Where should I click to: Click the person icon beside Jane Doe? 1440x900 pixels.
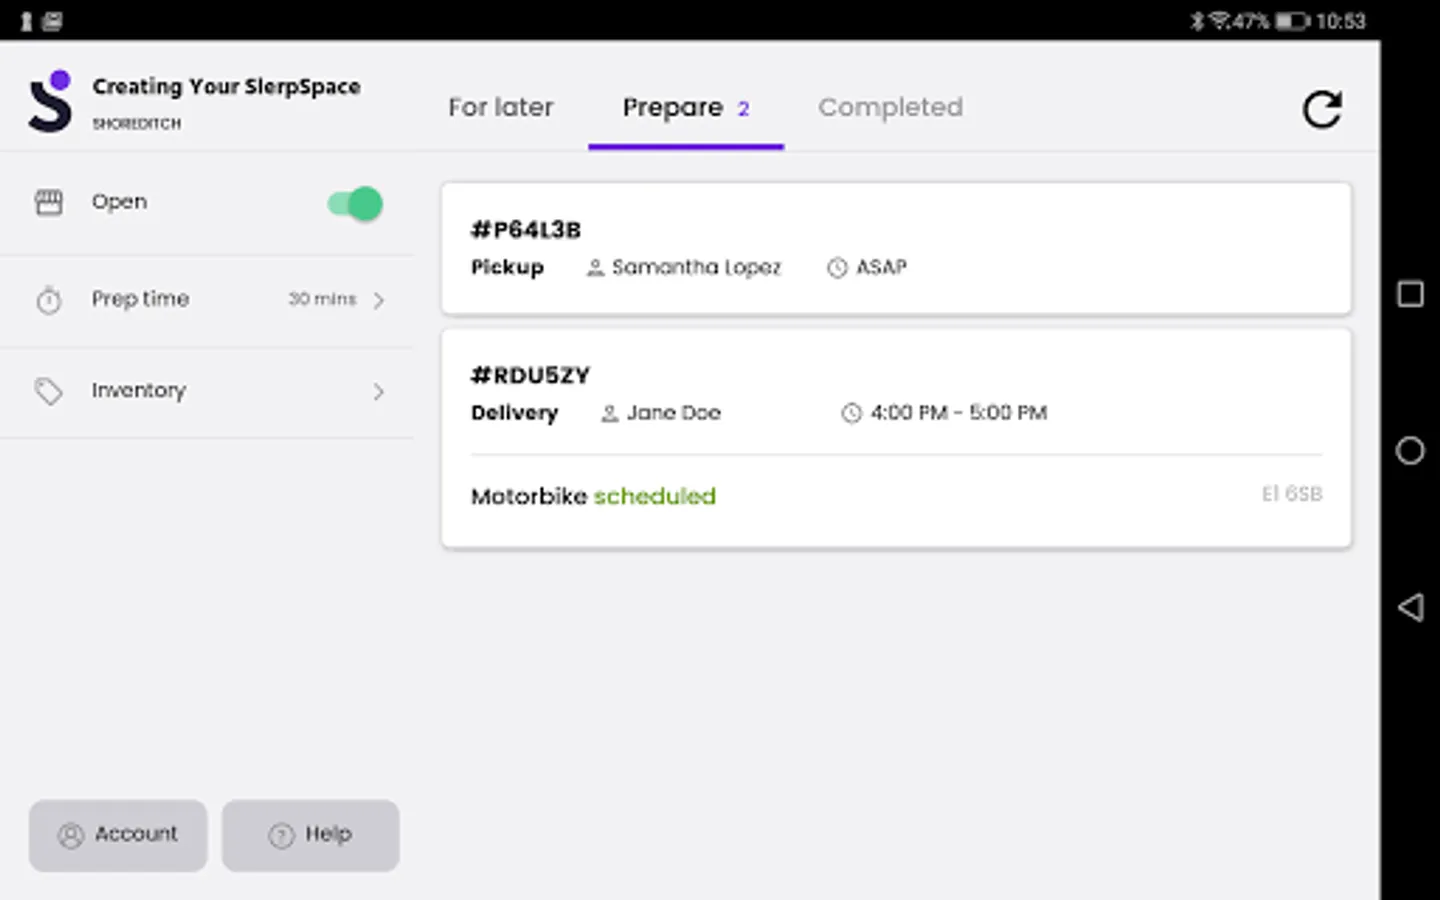[609, 413]
